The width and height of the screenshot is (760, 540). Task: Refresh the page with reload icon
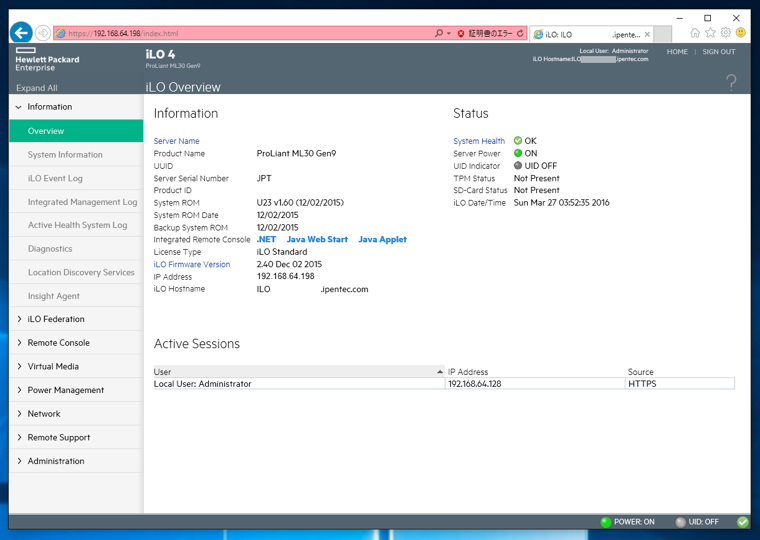[x=520, y=33]
